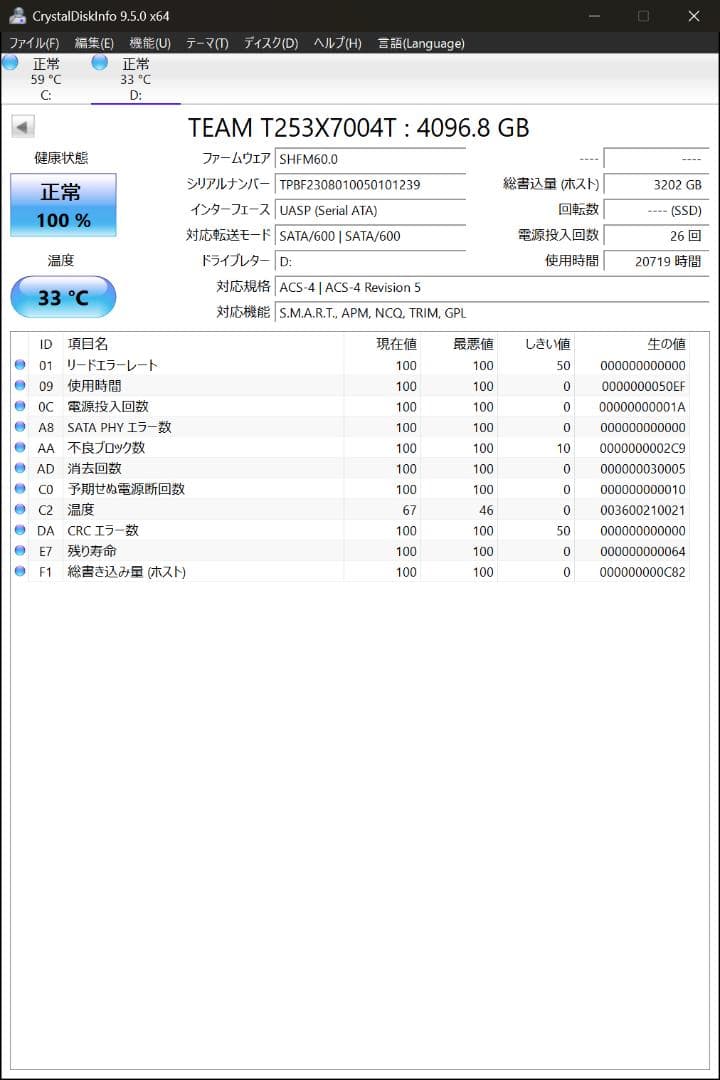Viewport: 720px width, 1080px height.
Task: Click the 現在値 column header
Action: pyautogui.click(x=382, y=344)
